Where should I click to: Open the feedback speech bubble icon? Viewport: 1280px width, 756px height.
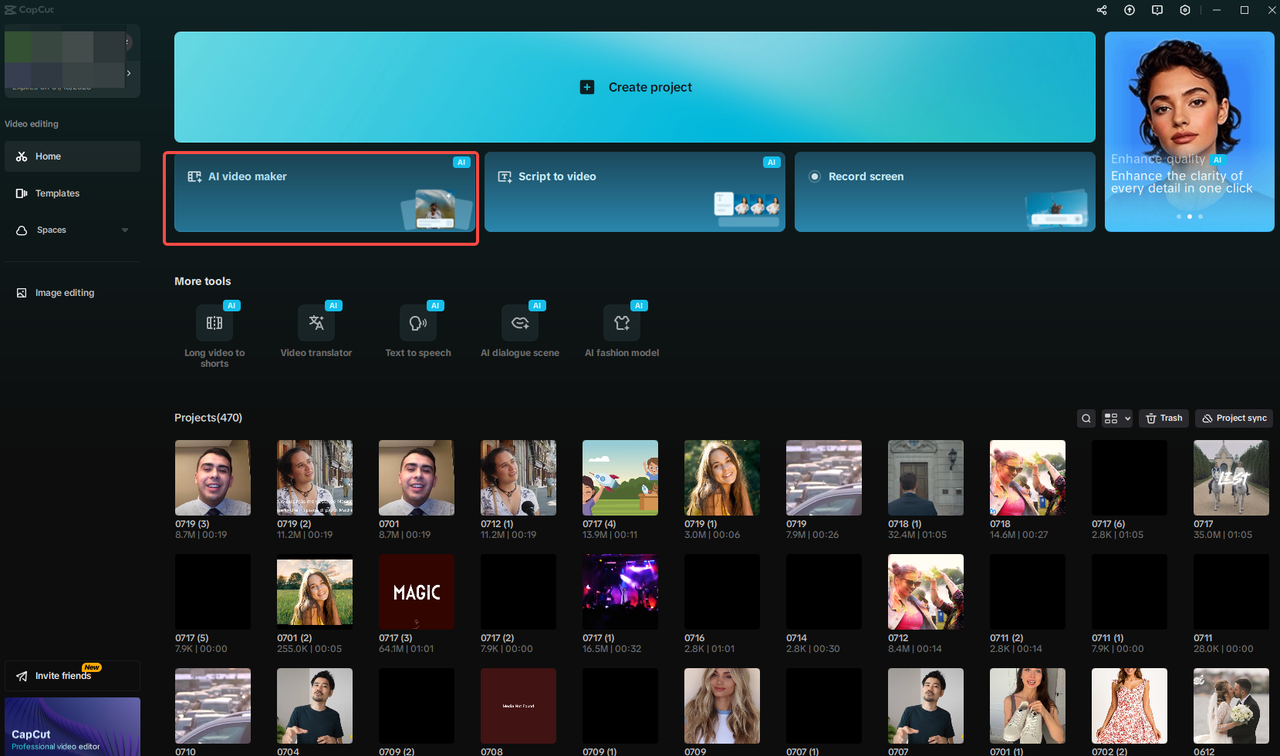click(1157, 10)
